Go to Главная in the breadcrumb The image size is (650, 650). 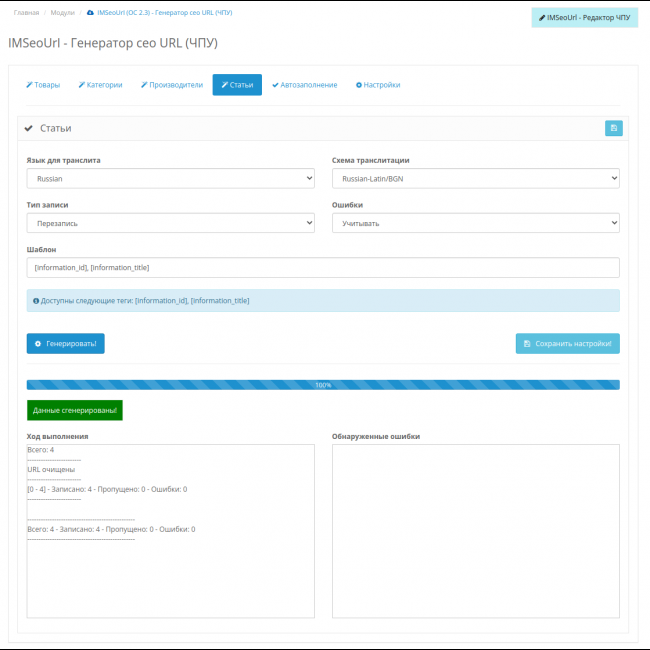[x=27, y=12]
